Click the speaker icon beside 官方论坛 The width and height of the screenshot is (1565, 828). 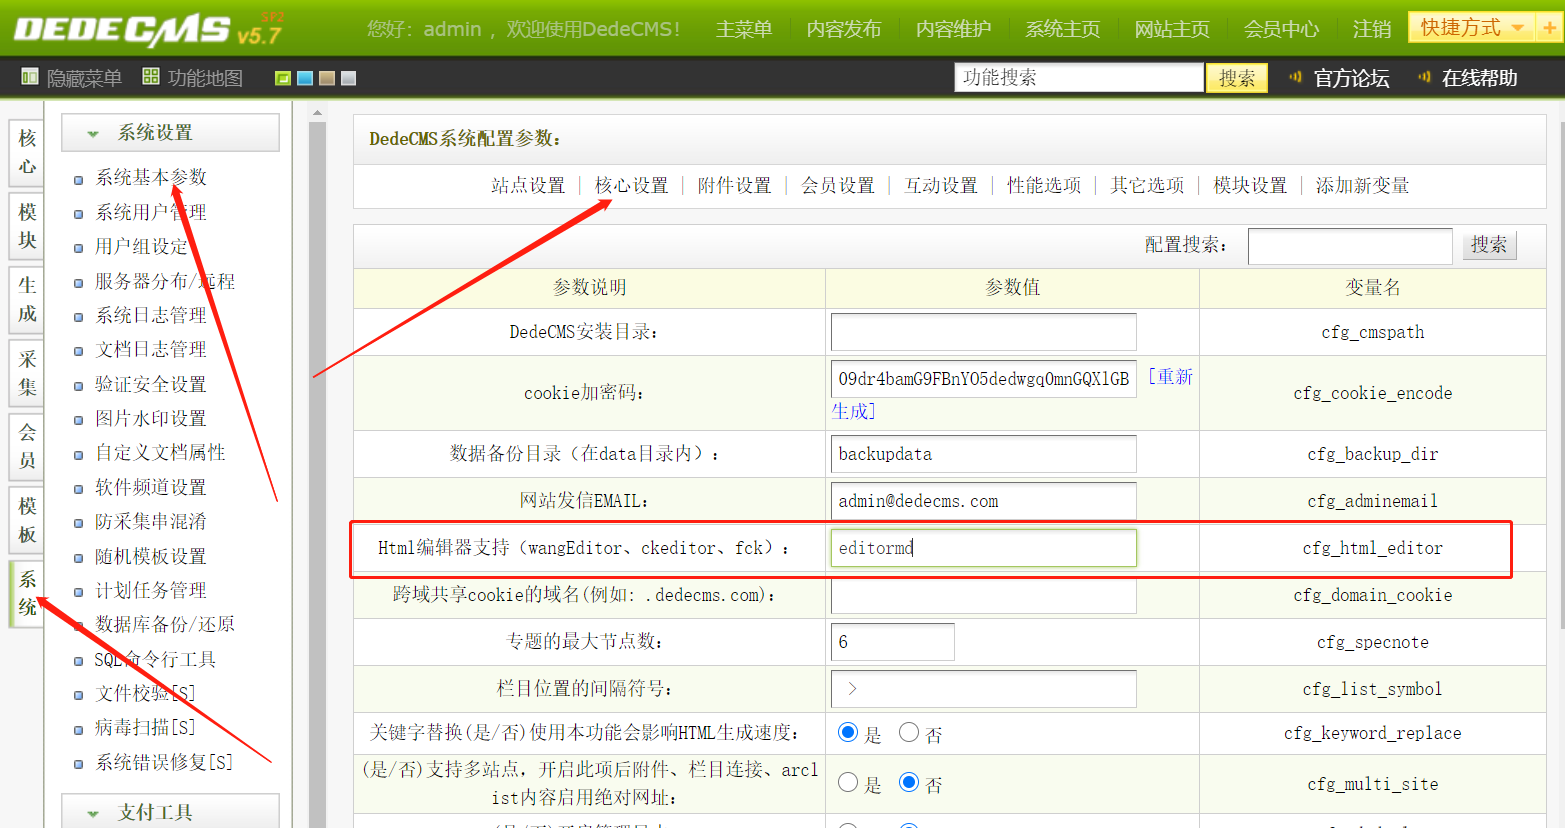pyautogui.click(x=1296, y=77)
